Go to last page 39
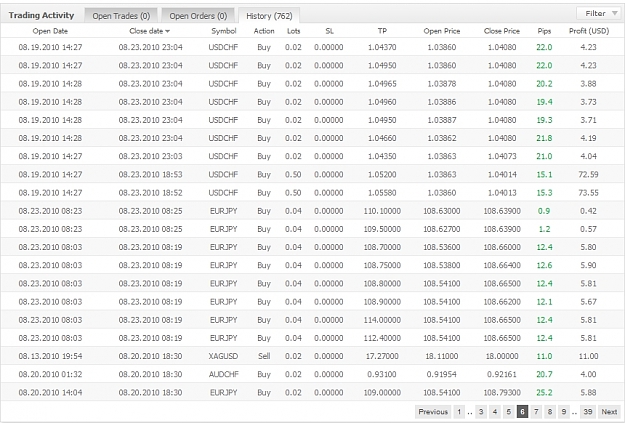Image resolution: width=625 pixels, height=423 pixels. point(588,412)
